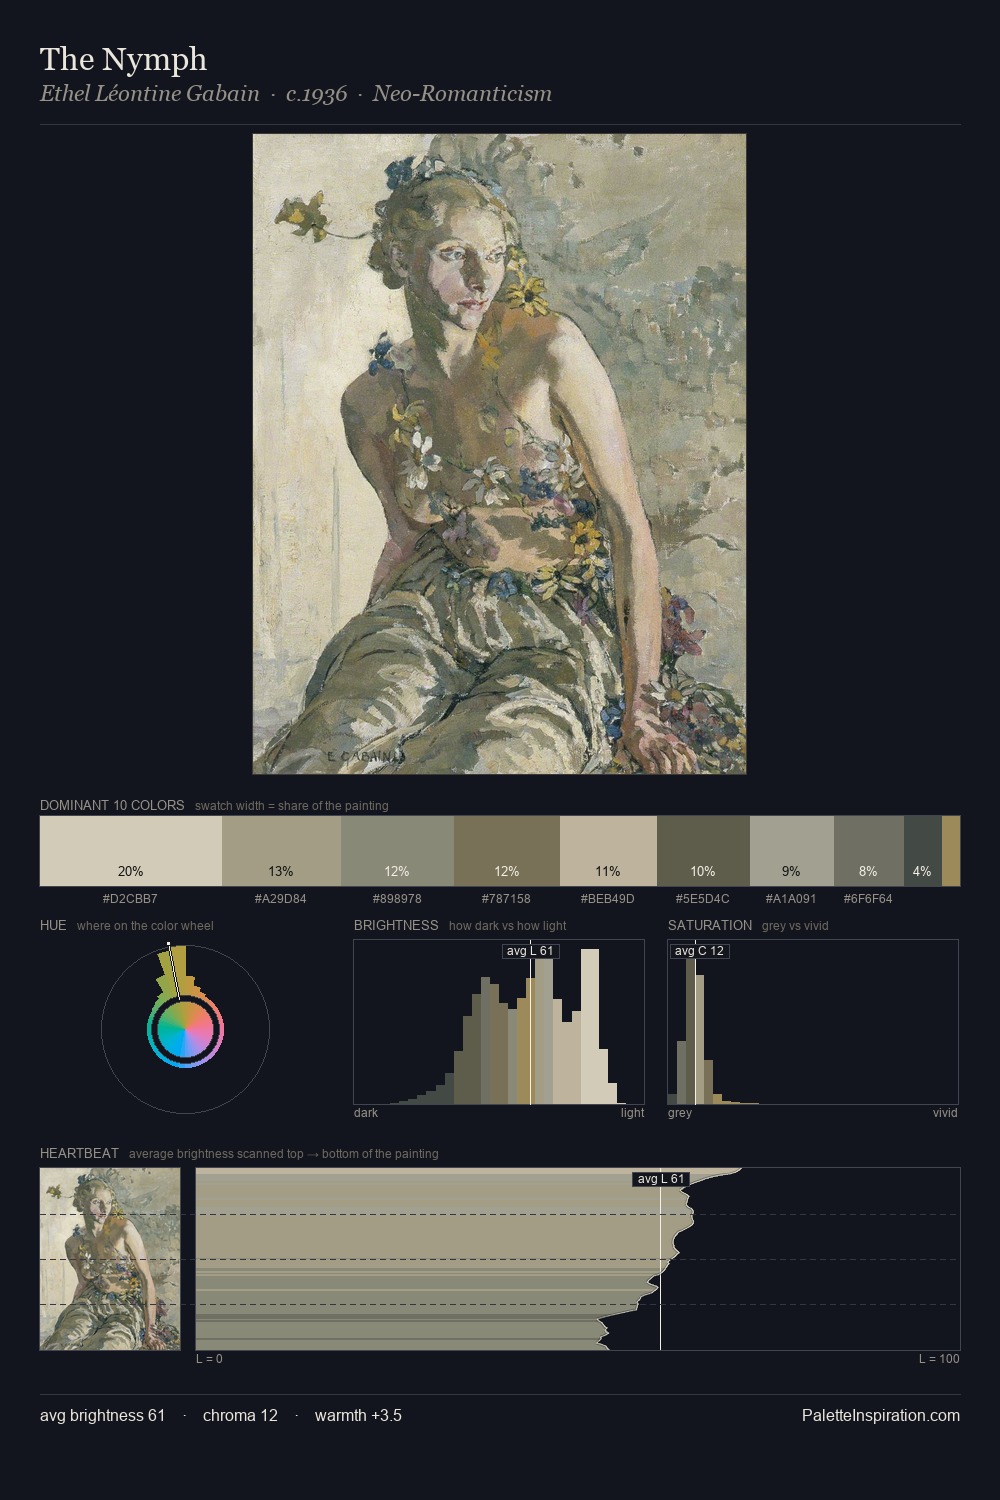Click hex code #787158
This screenshot has height=1500, width=1000.
(506, 898)
